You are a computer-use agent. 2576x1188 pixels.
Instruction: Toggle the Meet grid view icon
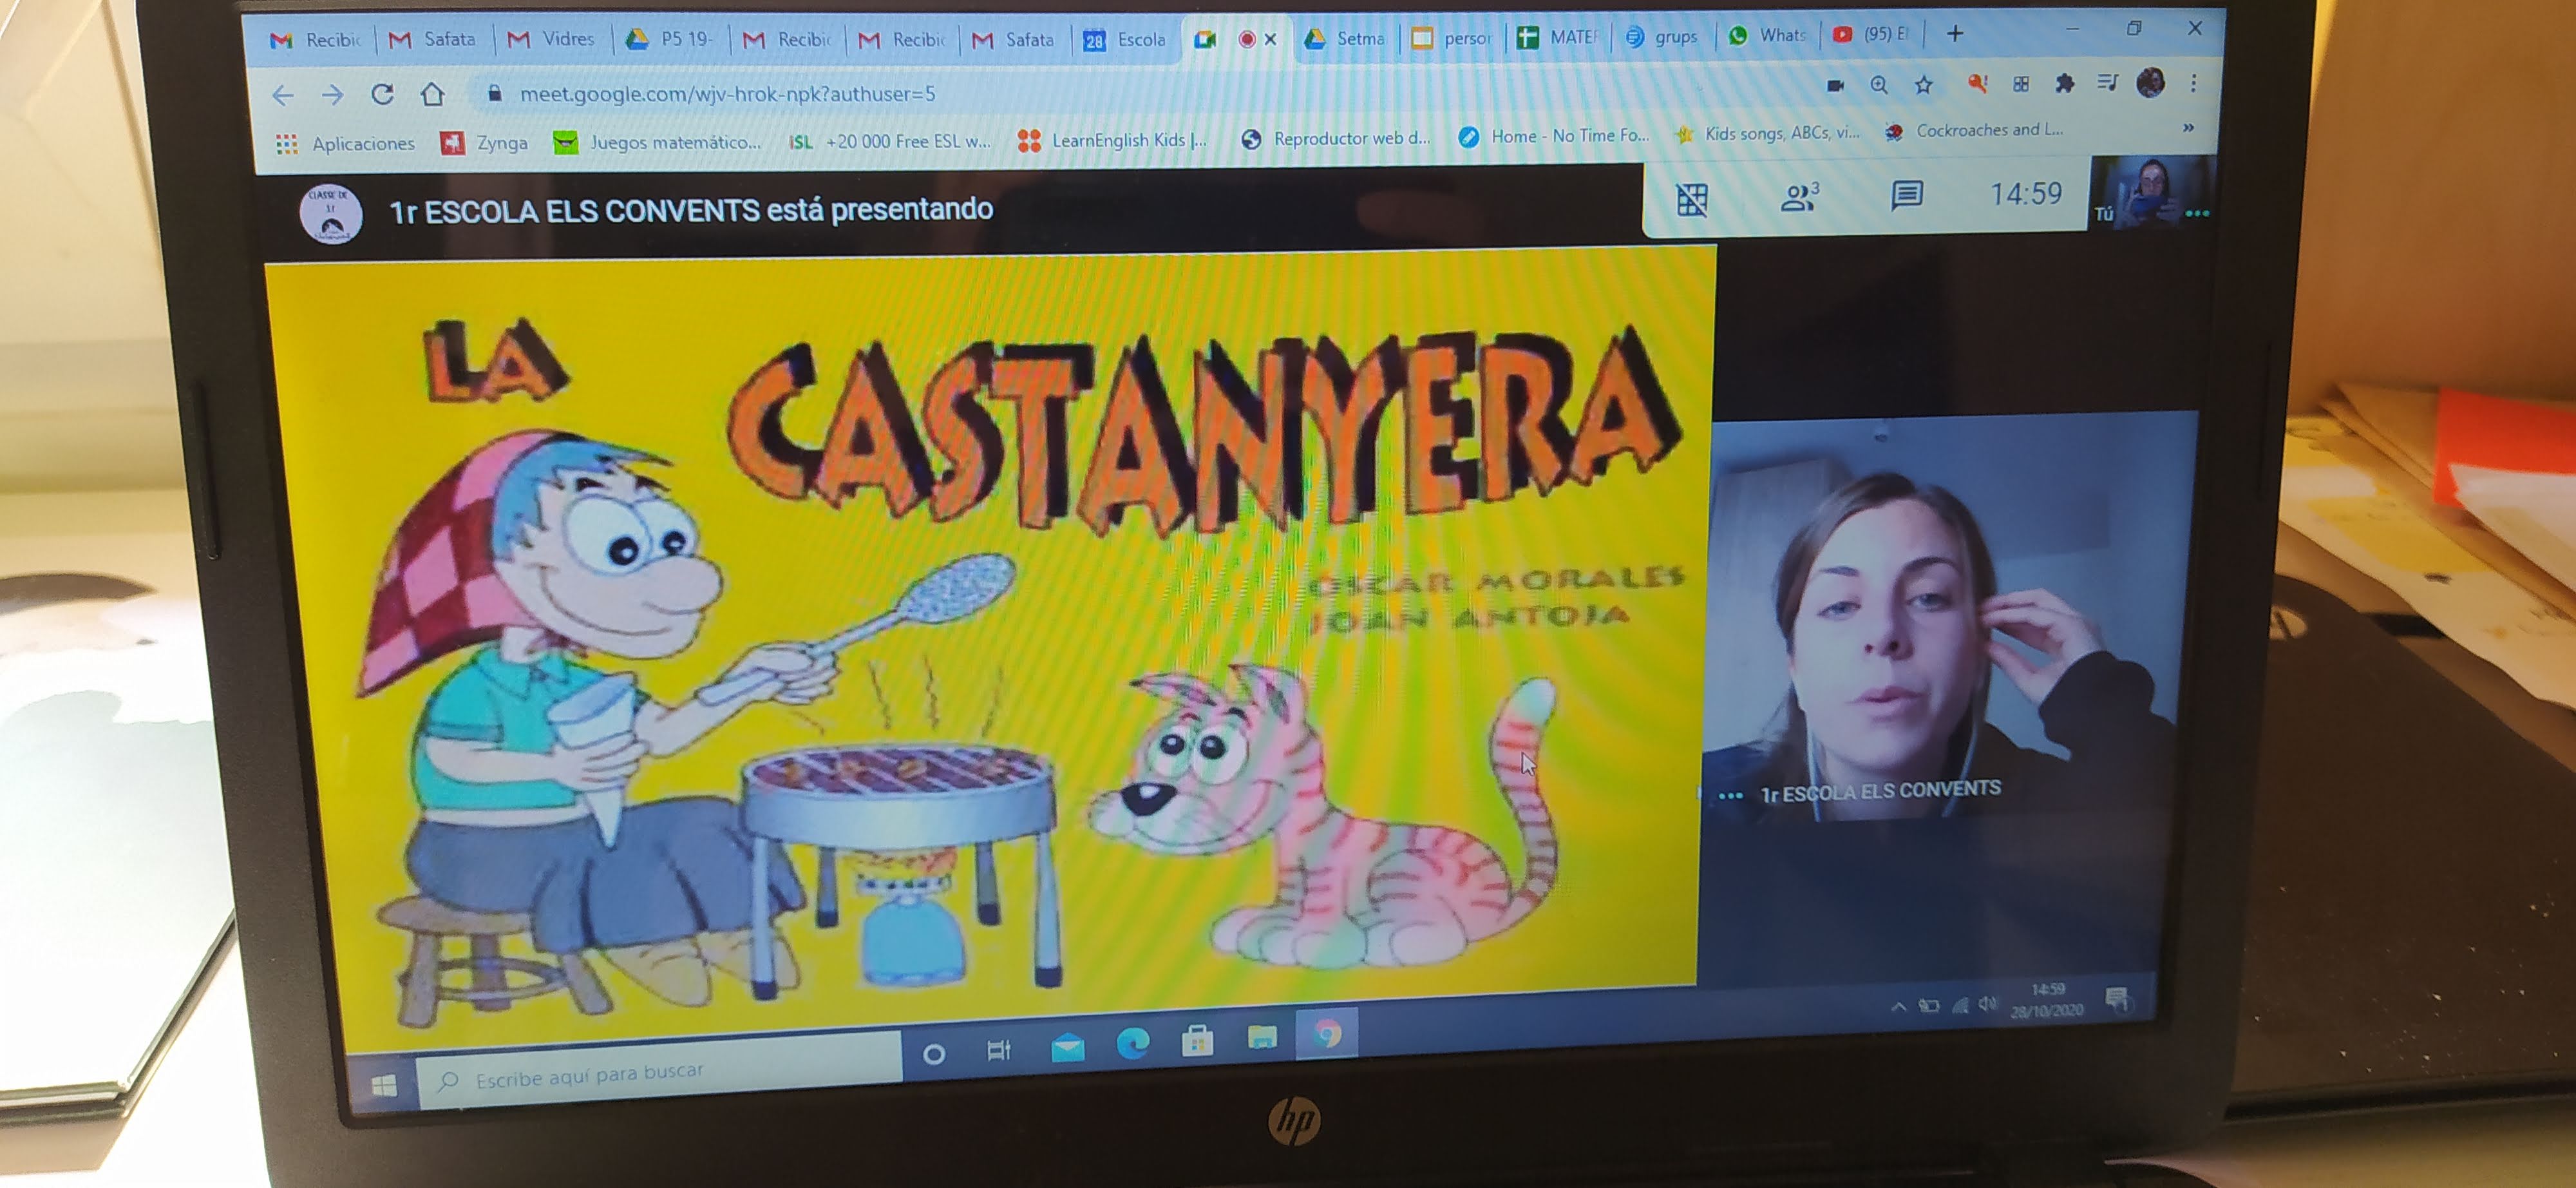point(1691,200)
